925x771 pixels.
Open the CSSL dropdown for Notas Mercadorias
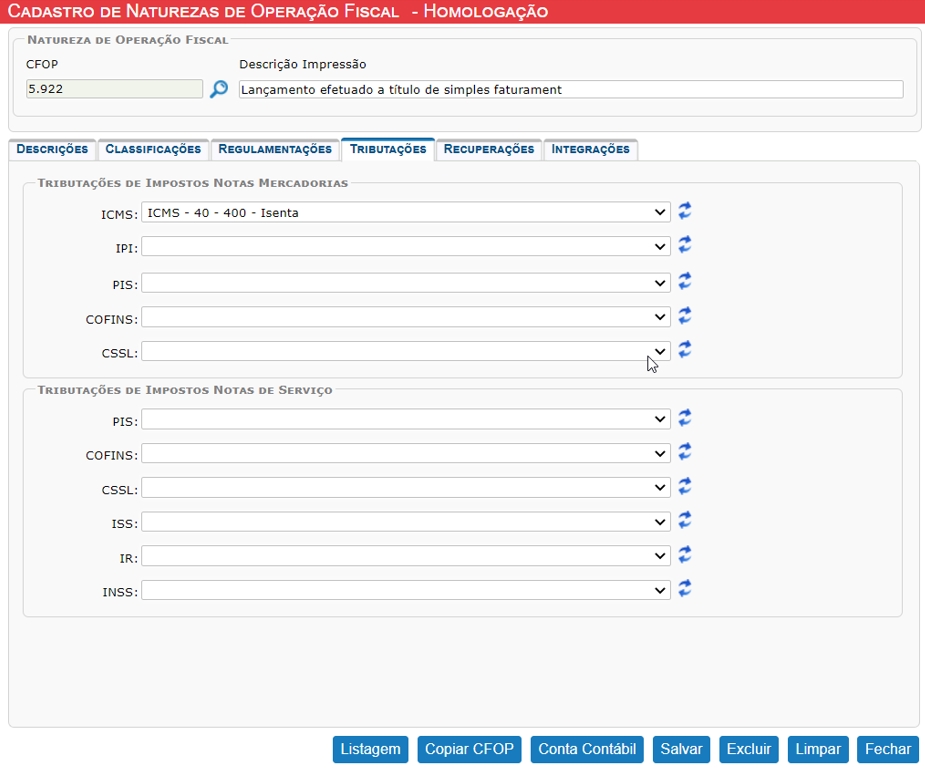pos(406,352)
